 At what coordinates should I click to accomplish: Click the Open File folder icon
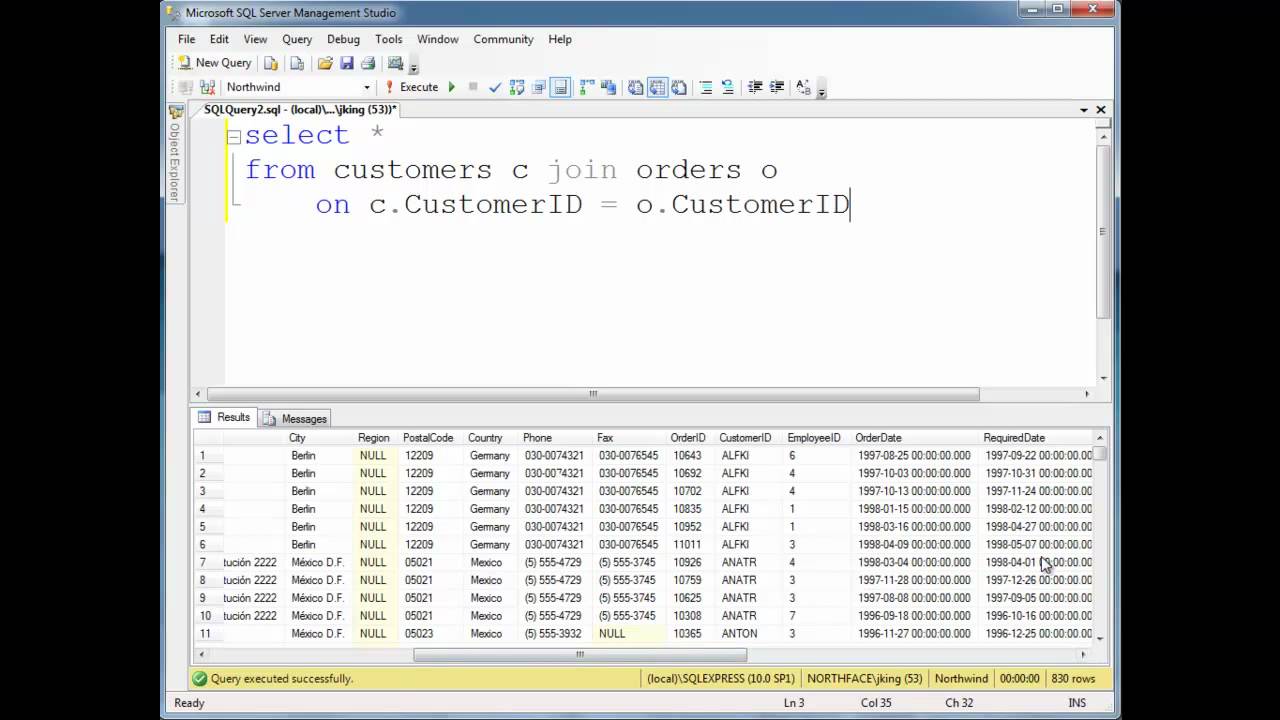click(324, 63)
